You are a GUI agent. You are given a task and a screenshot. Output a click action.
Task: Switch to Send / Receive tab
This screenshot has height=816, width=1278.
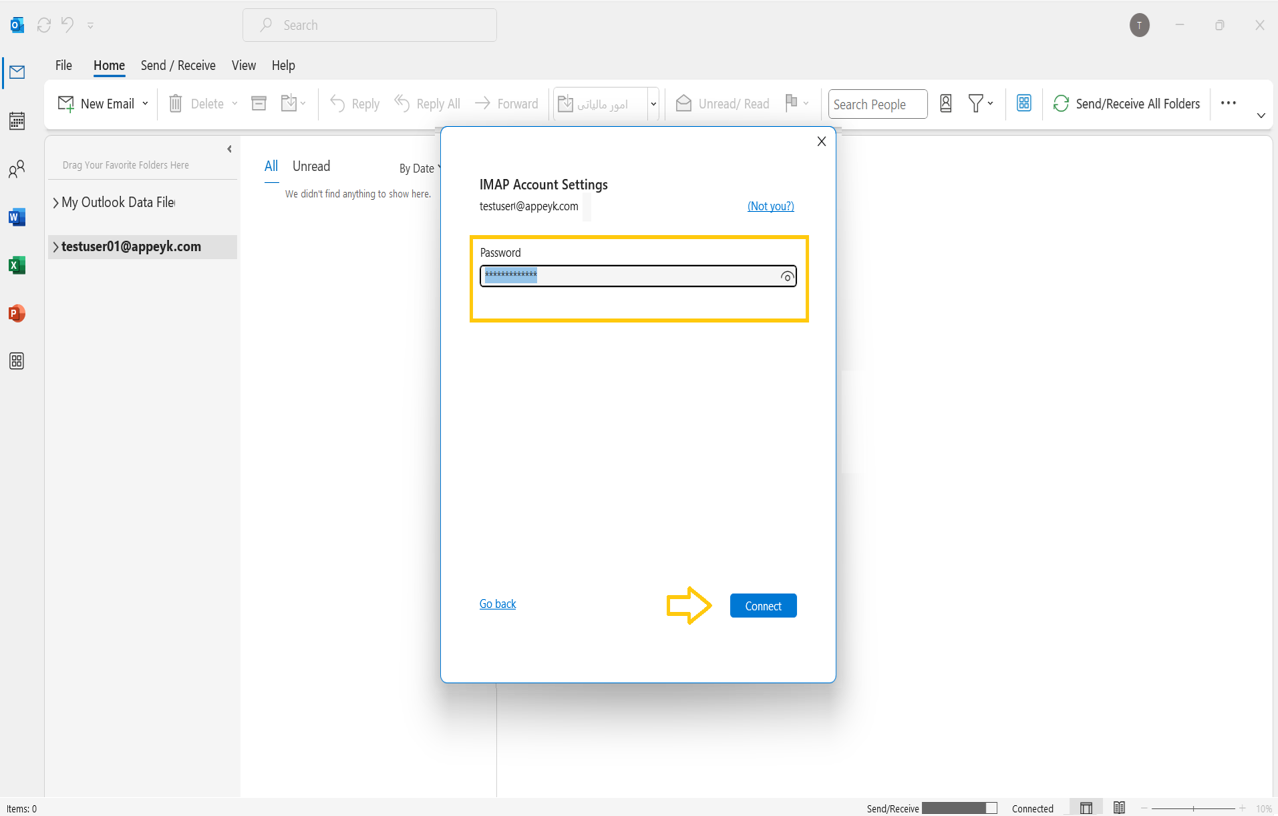pos(178,65)
